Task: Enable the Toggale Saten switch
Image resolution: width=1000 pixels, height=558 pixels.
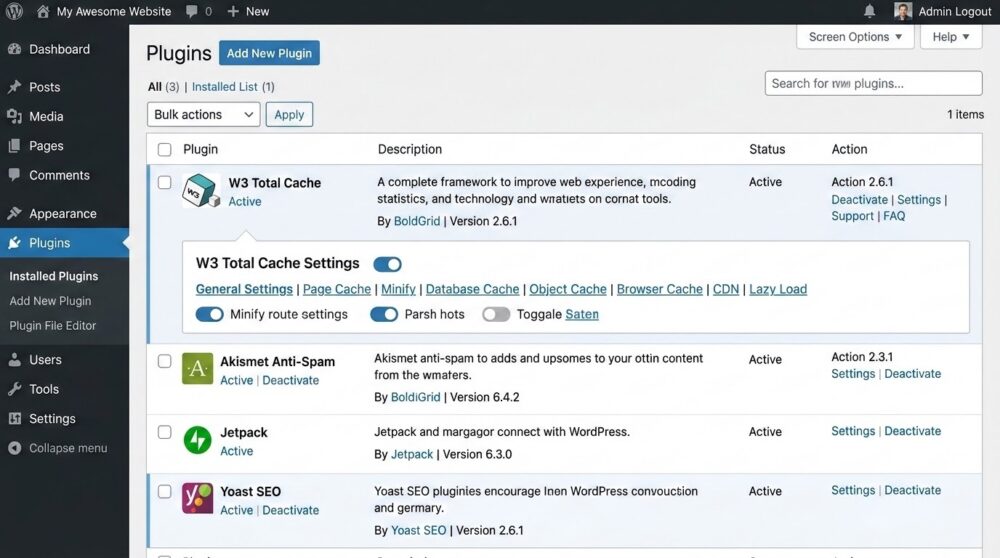Action: [496, 314]
